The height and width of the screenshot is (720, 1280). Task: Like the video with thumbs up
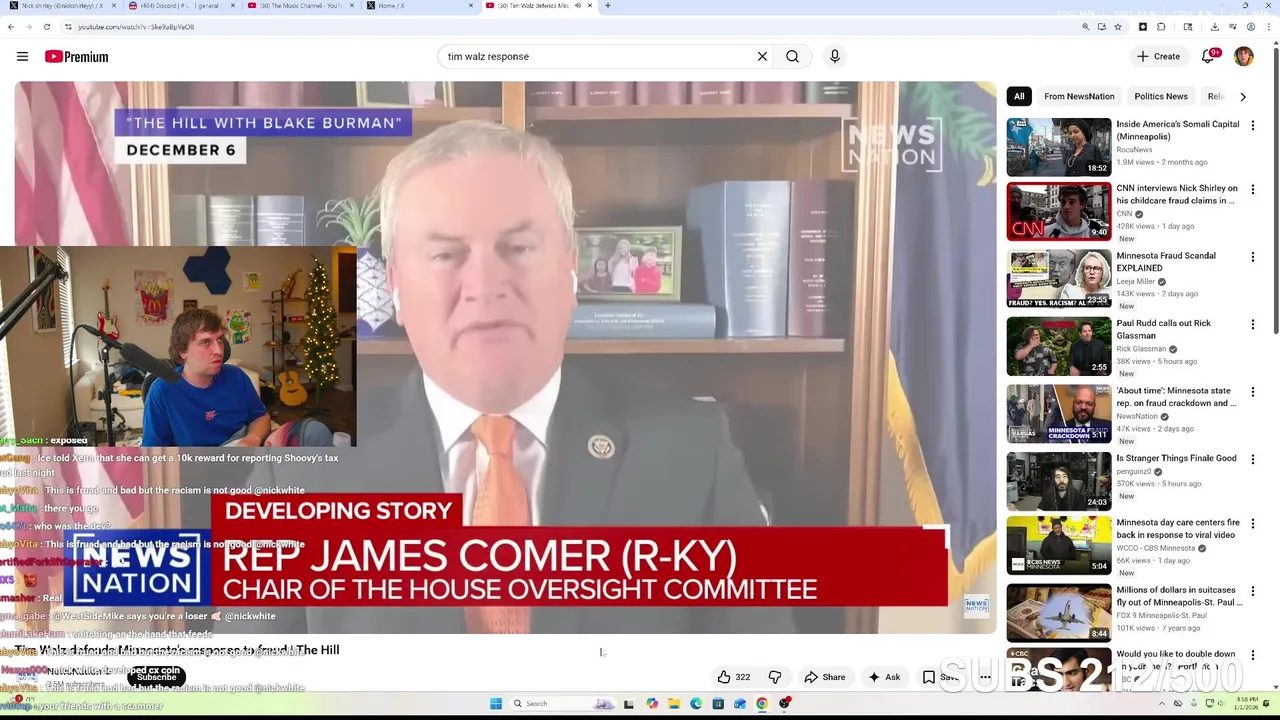[733, 677]
